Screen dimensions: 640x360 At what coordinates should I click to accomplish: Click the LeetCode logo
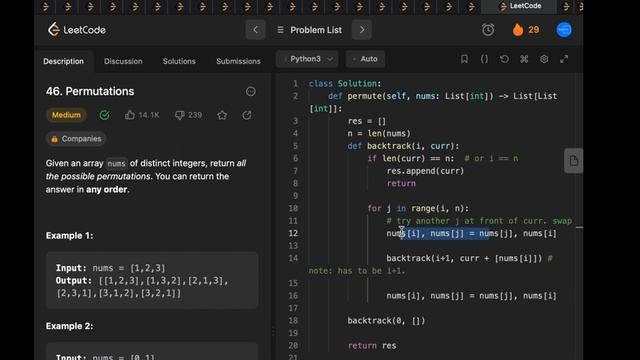pos(77,30)
